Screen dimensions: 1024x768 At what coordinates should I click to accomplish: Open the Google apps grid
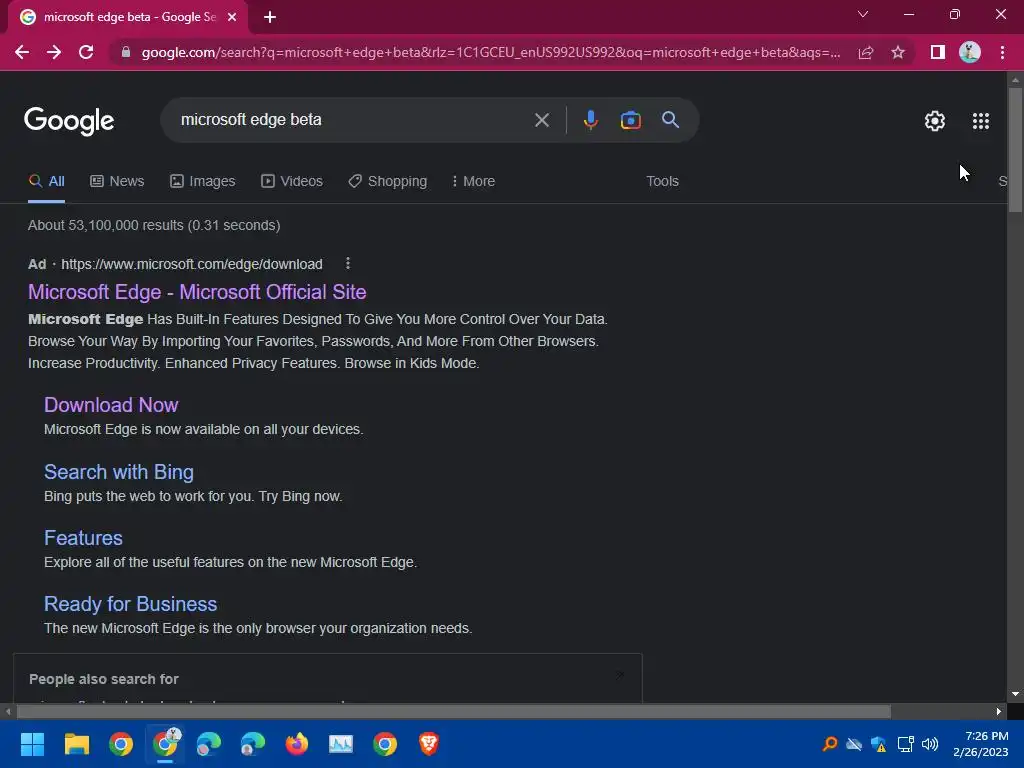point(980,121)
